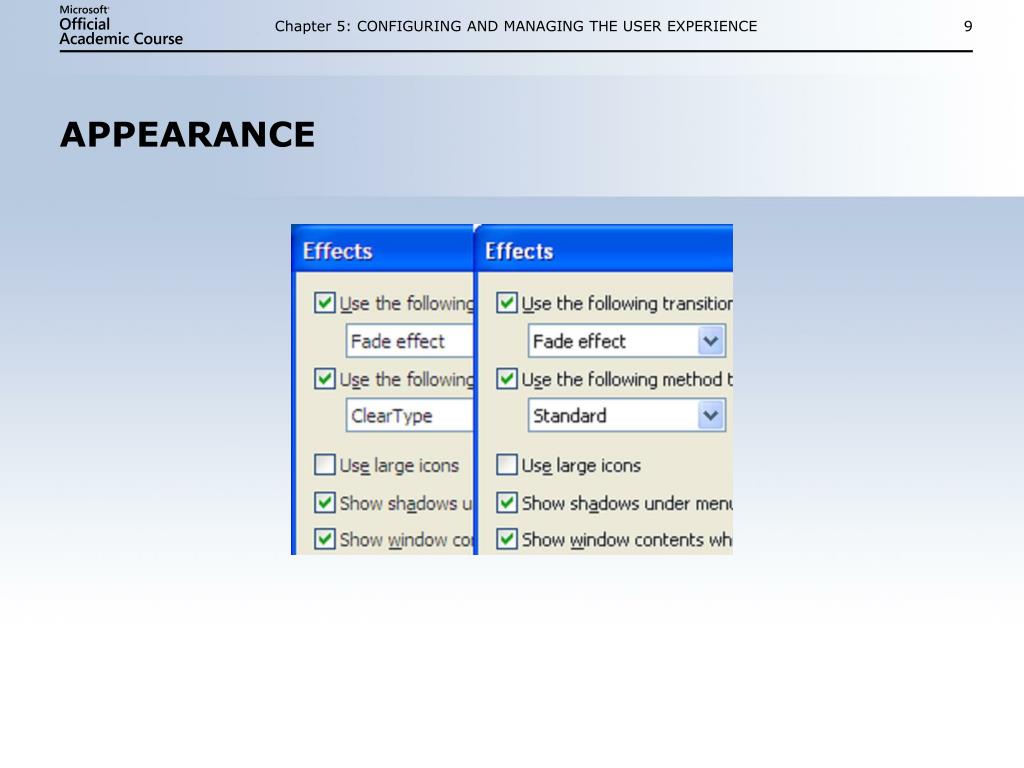Image resolution: width=1024 pixels, height=768 pixels.
Task: Toggle Show window contents checkbox in left panel
Action: [325, 539]
